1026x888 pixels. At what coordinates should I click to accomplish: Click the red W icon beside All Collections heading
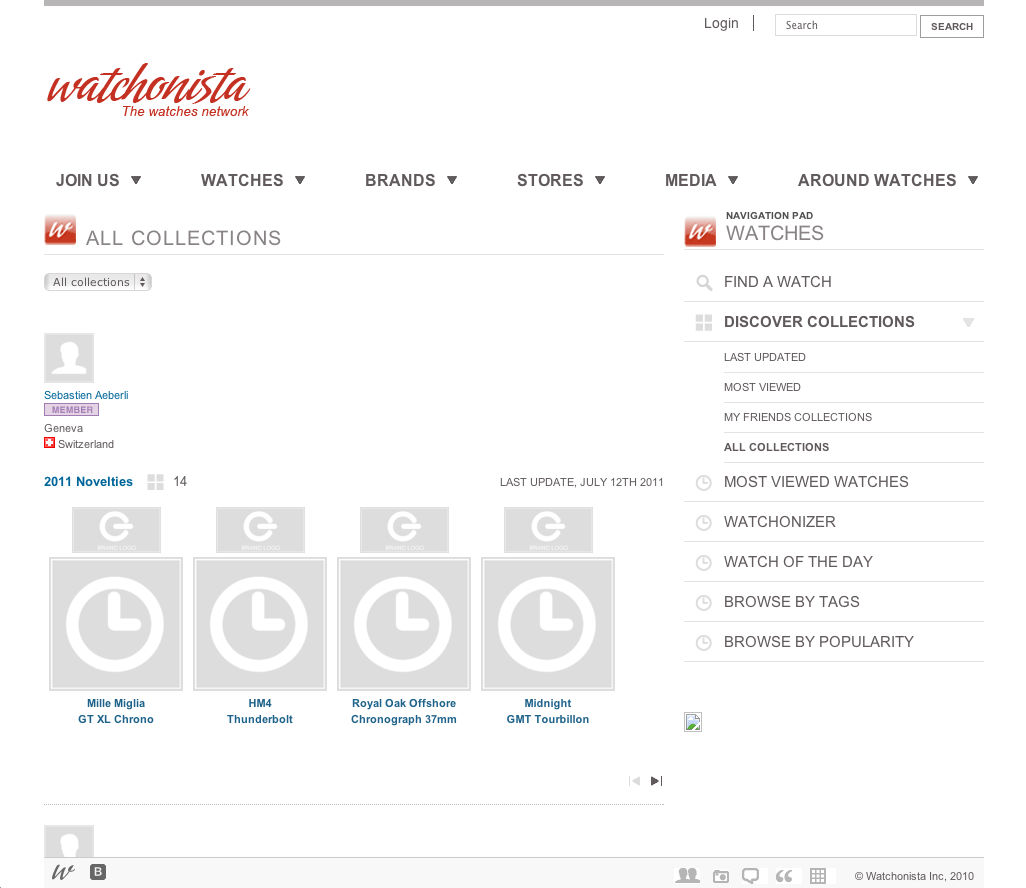tap(60, 230)
